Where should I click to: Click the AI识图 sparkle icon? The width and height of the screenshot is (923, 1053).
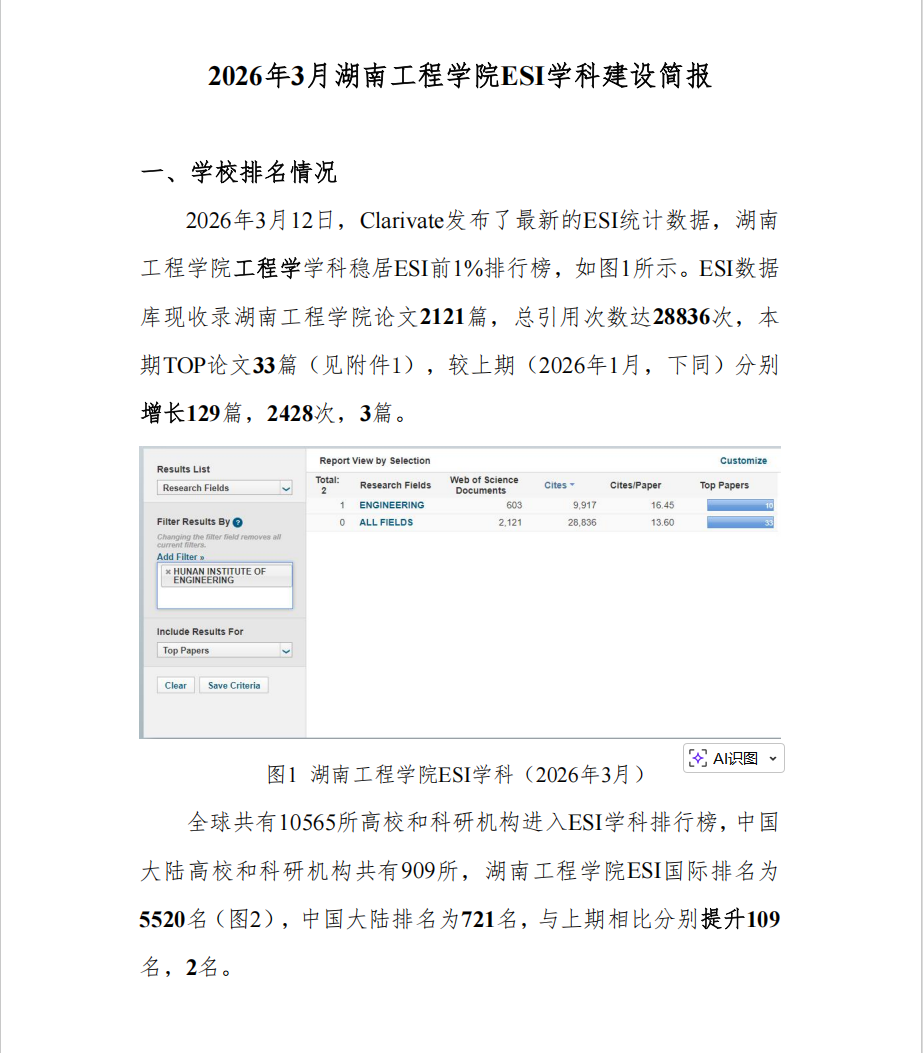coord(698,758)
